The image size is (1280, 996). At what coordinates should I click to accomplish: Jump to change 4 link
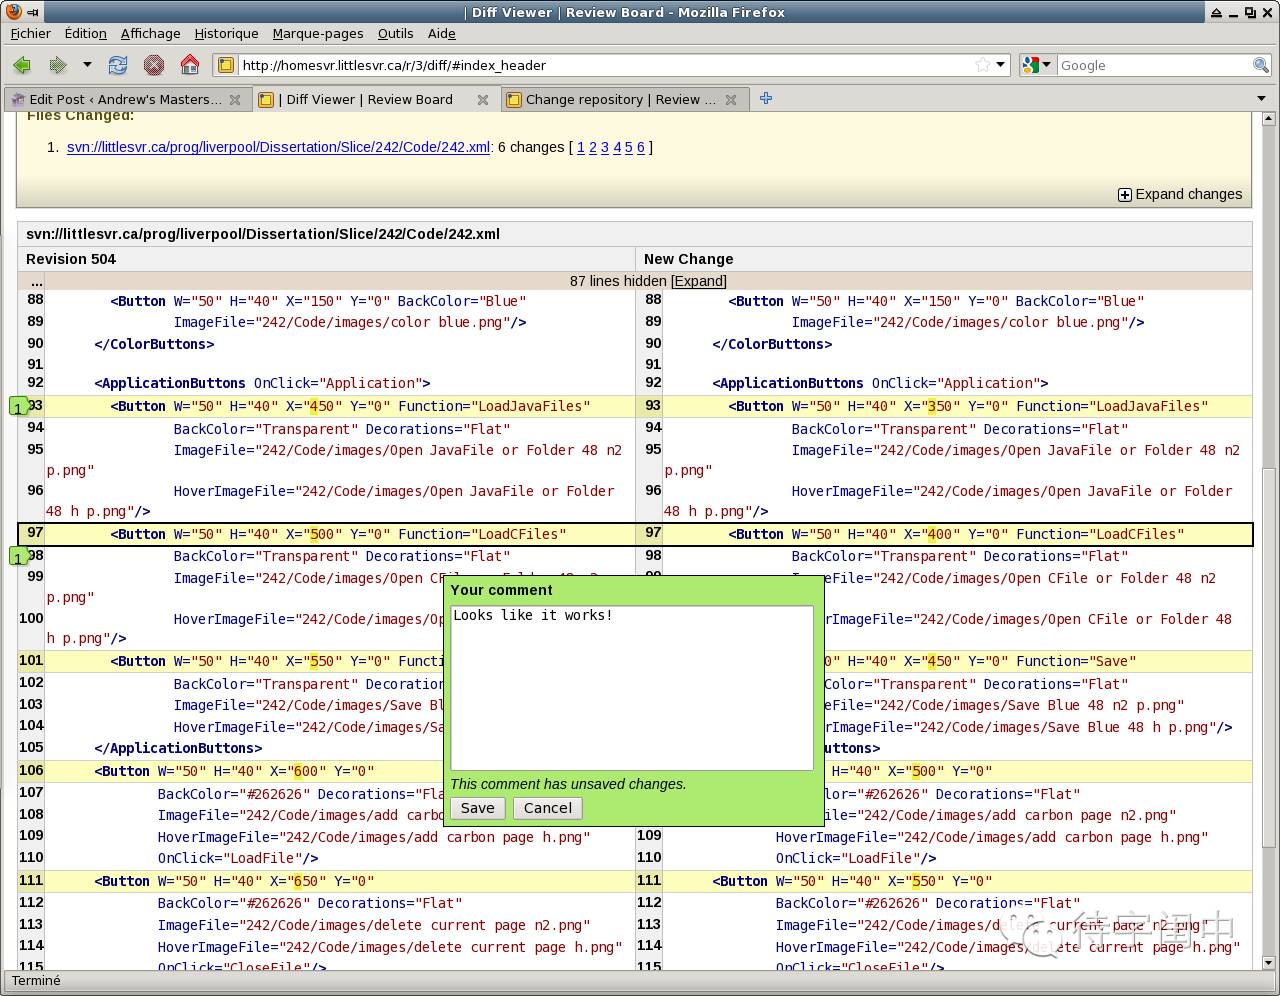(617, 147)
